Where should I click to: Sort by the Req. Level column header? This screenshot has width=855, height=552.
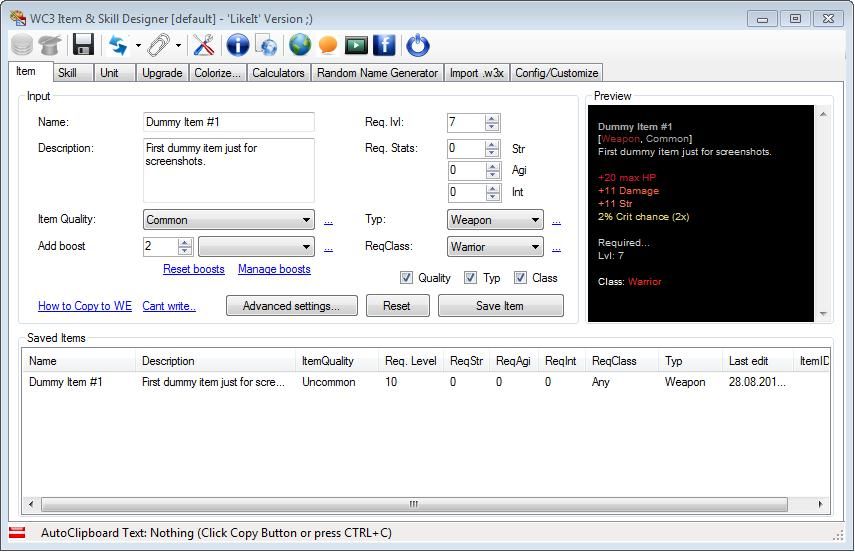tap(411, 361)
